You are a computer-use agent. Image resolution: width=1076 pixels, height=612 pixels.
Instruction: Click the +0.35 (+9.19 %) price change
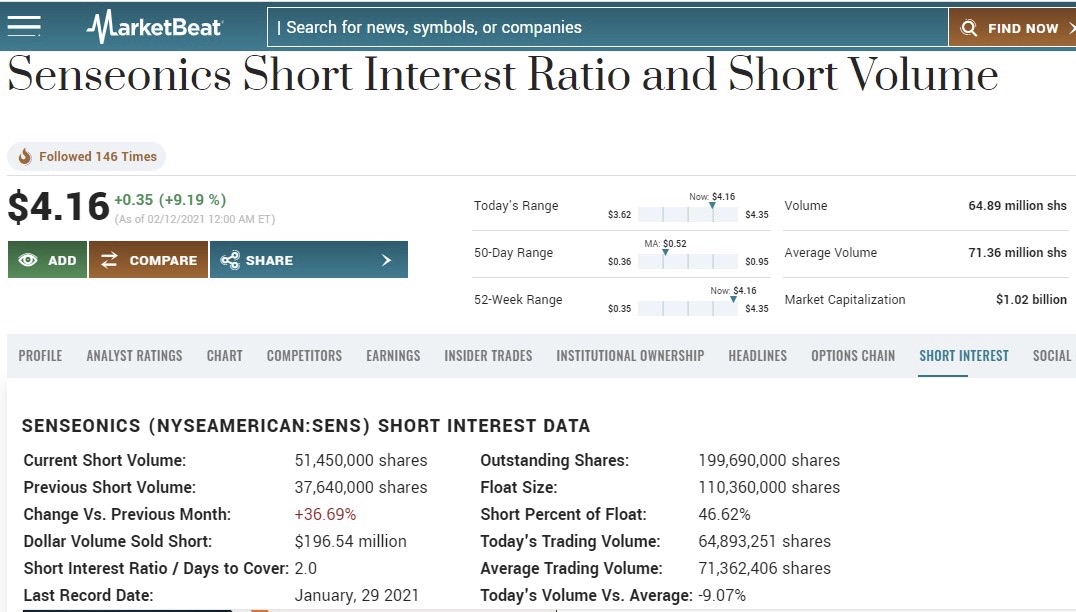(x=169, y=200)
